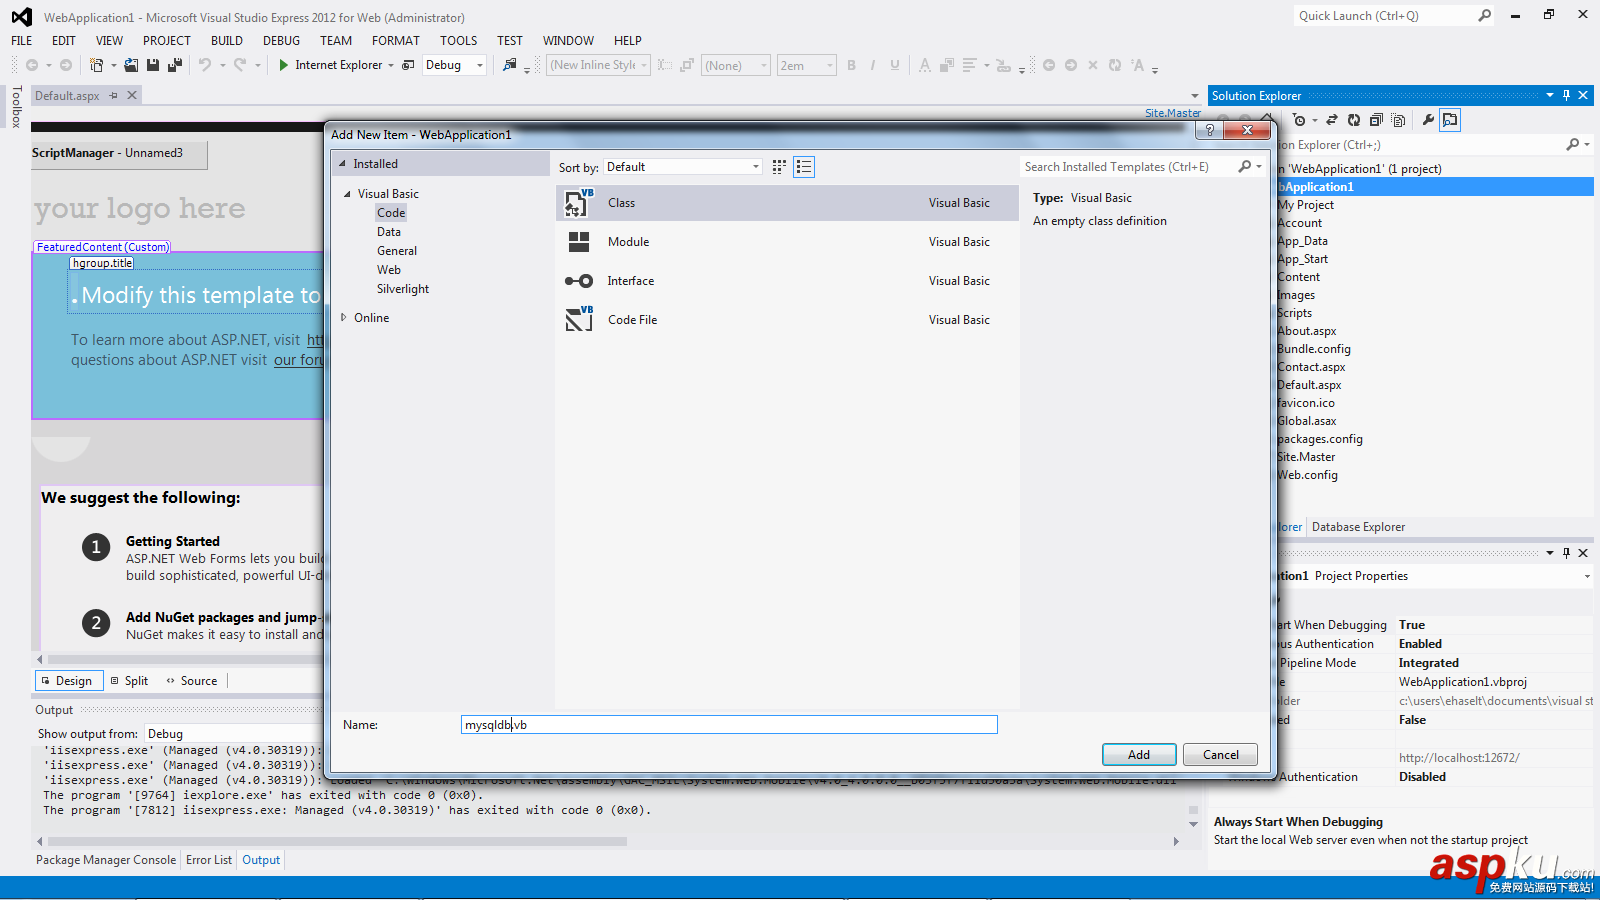Viewport: 1600px width, 900px height.
Task: Click the paragraph alignment icon
Action: tap(969, 65)
